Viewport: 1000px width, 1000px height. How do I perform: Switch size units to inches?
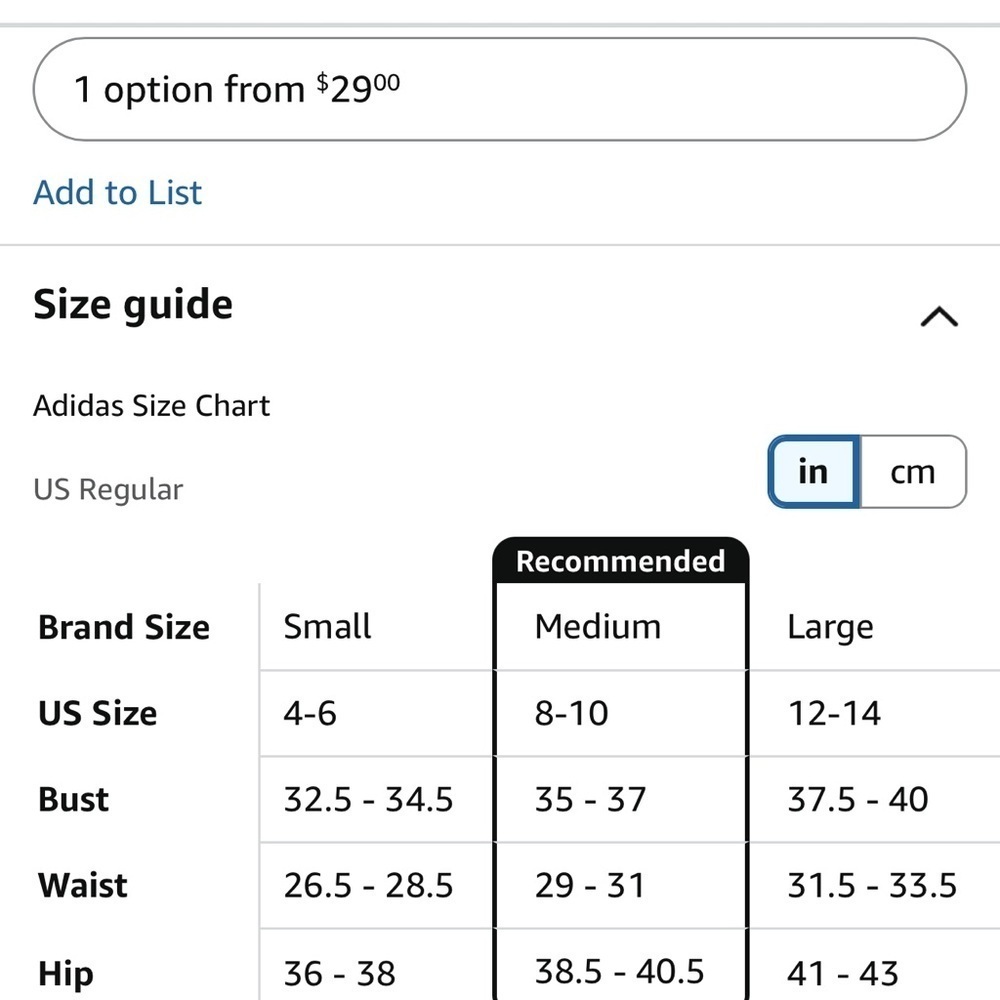[814, 472]
